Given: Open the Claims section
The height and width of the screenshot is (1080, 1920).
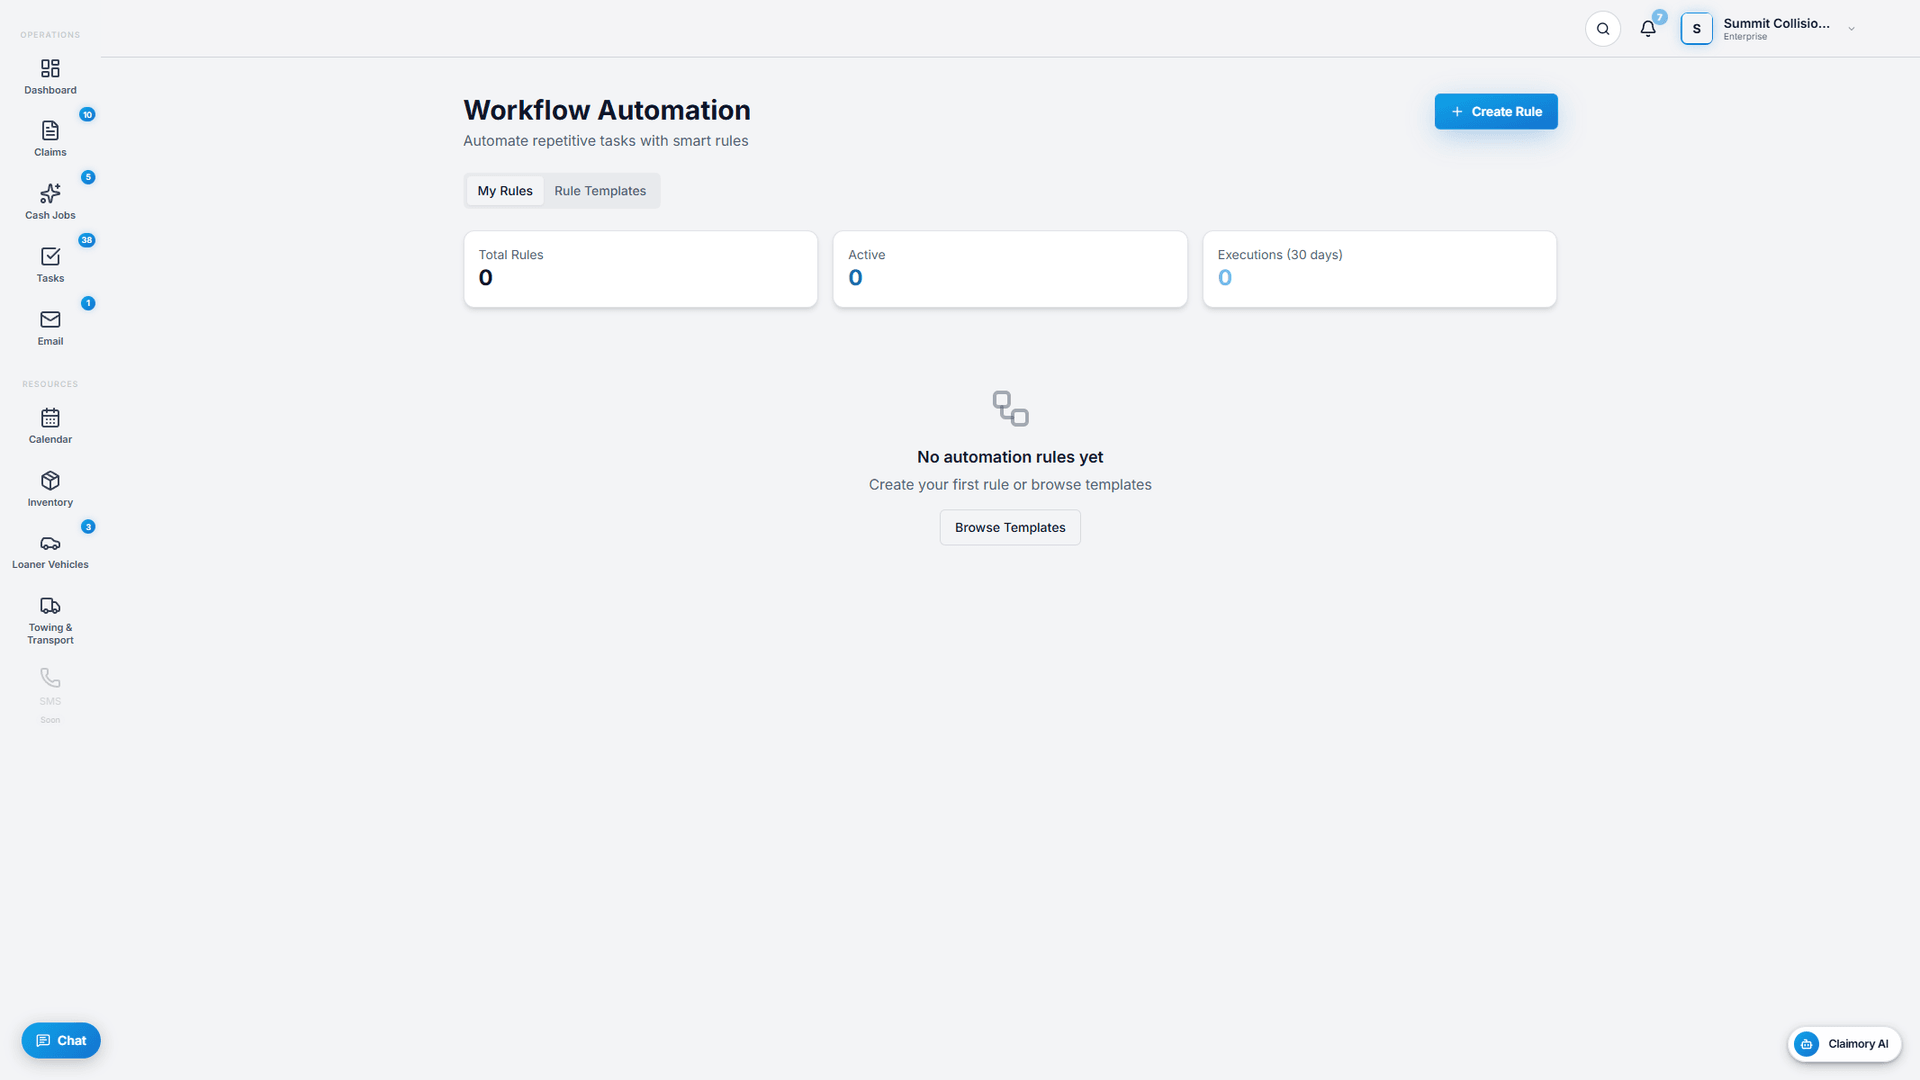Looking at the screenshot, I should (50, 139).
